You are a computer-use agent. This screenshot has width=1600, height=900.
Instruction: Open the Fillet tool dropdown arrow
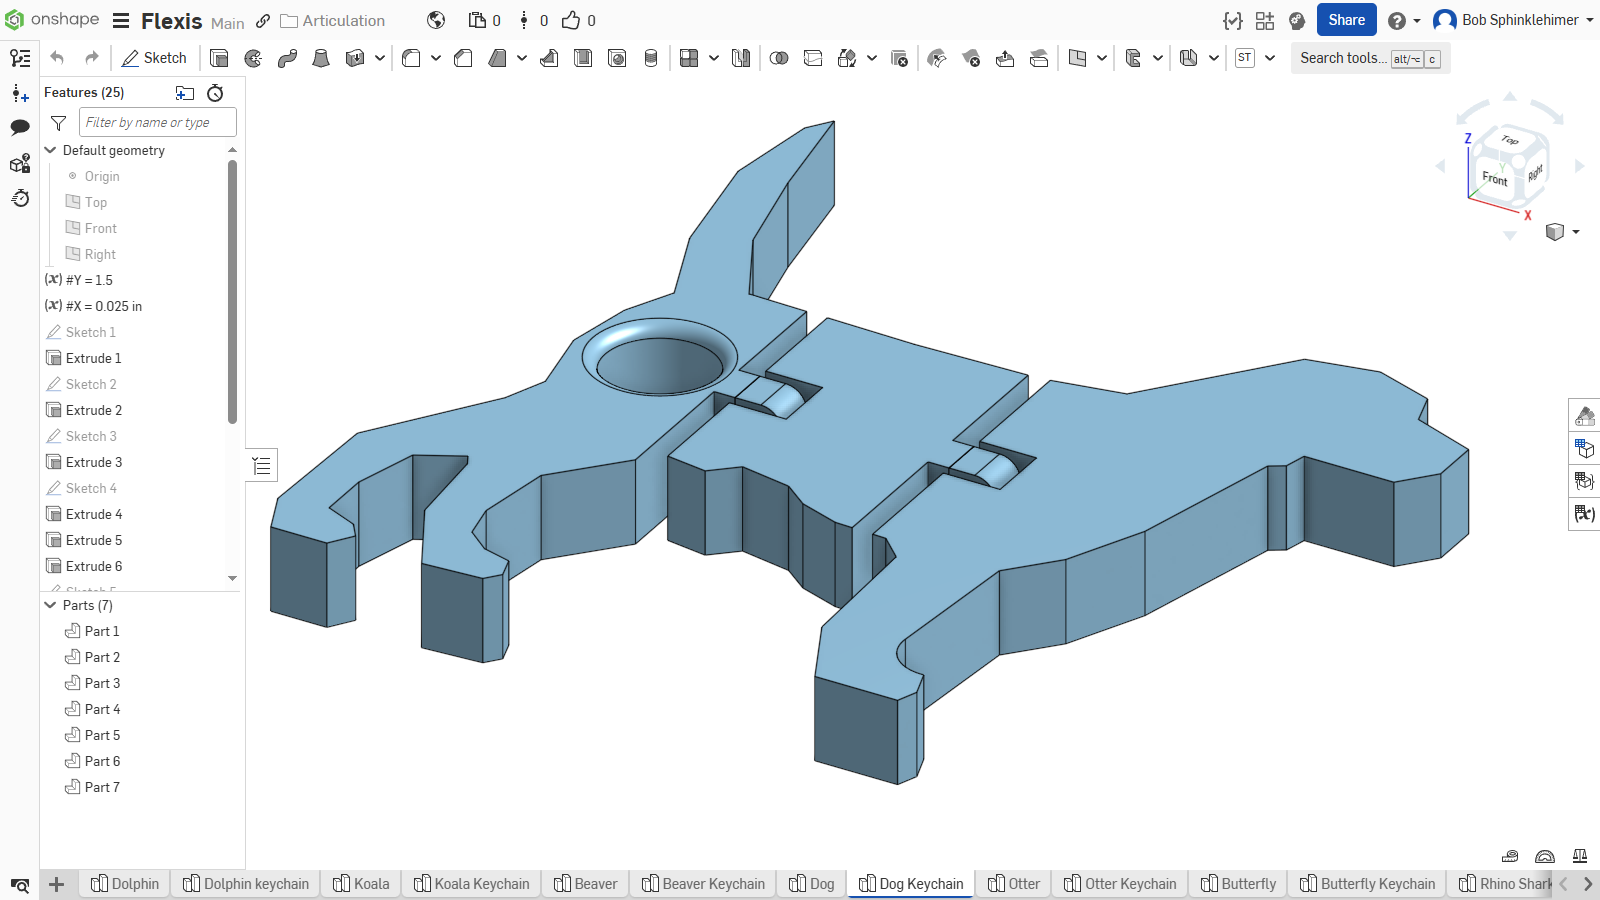436,58
